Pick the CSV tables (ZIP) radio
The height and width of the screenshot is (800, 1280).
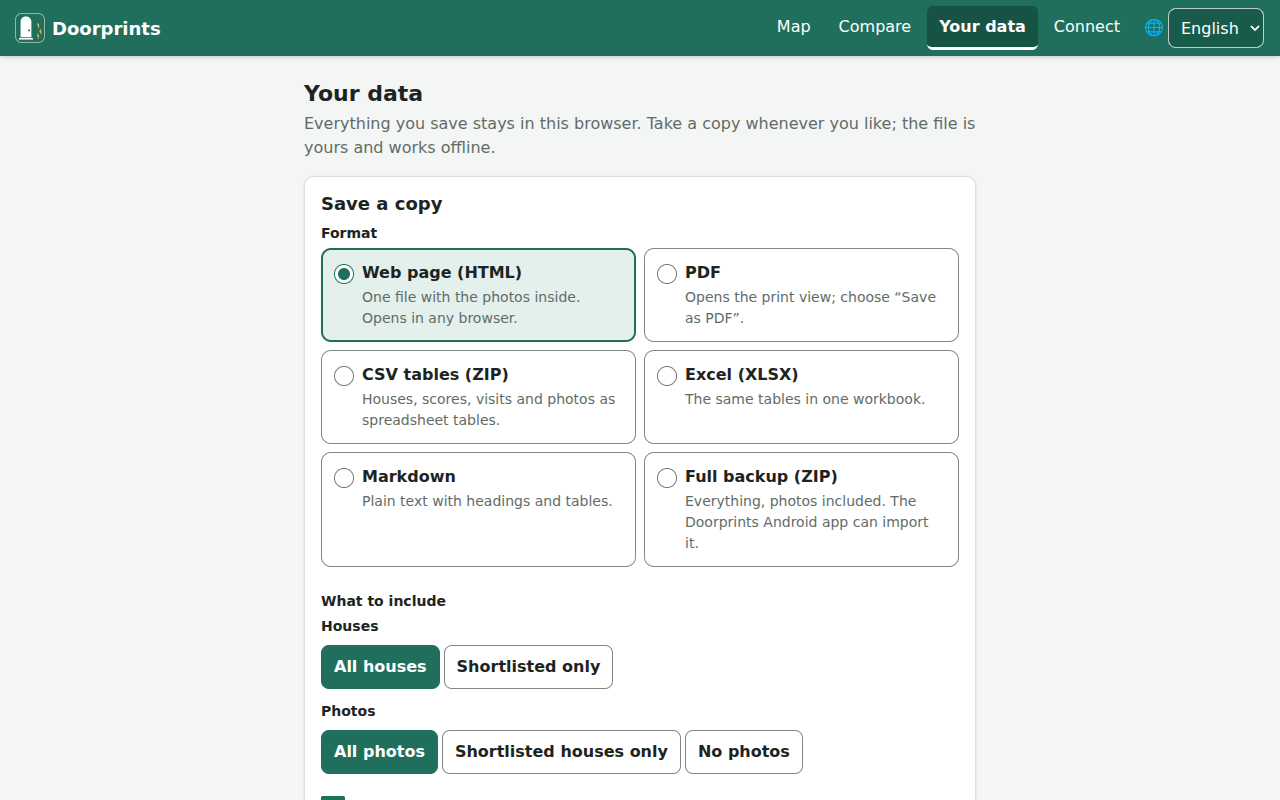coord(344,376)
